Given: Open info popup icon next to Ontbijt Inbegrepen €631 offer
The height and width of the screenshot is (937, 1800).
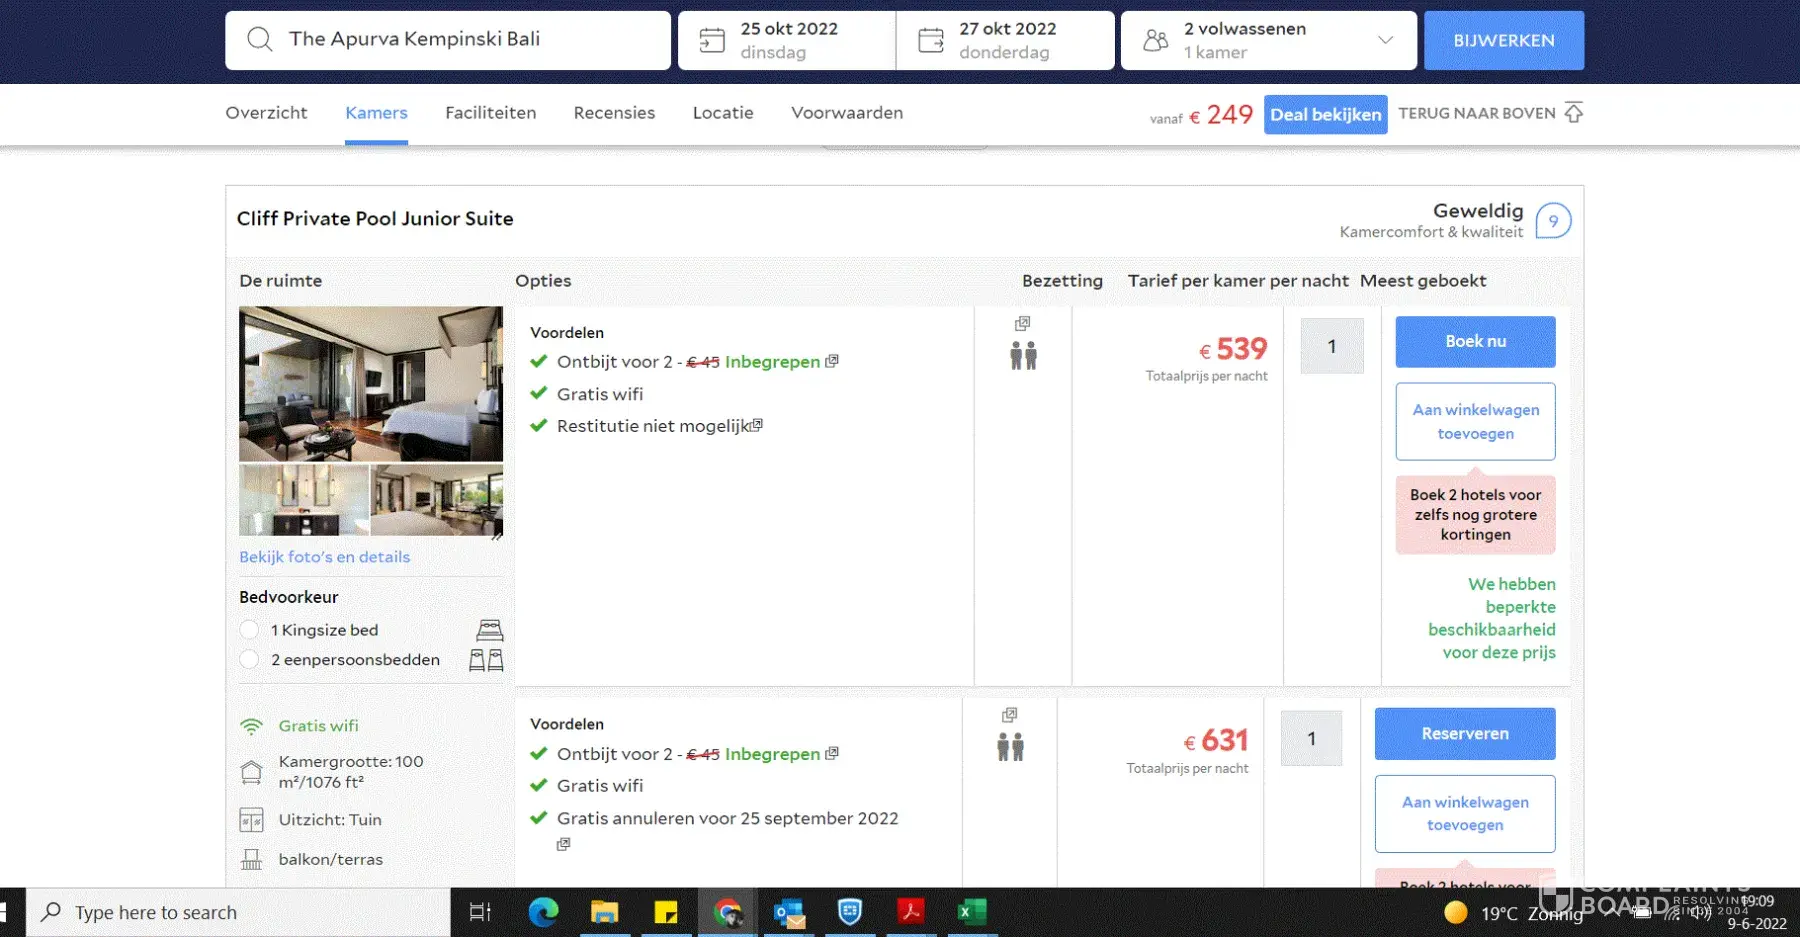Looking at the screenshot, I should (x=832, y=753).
